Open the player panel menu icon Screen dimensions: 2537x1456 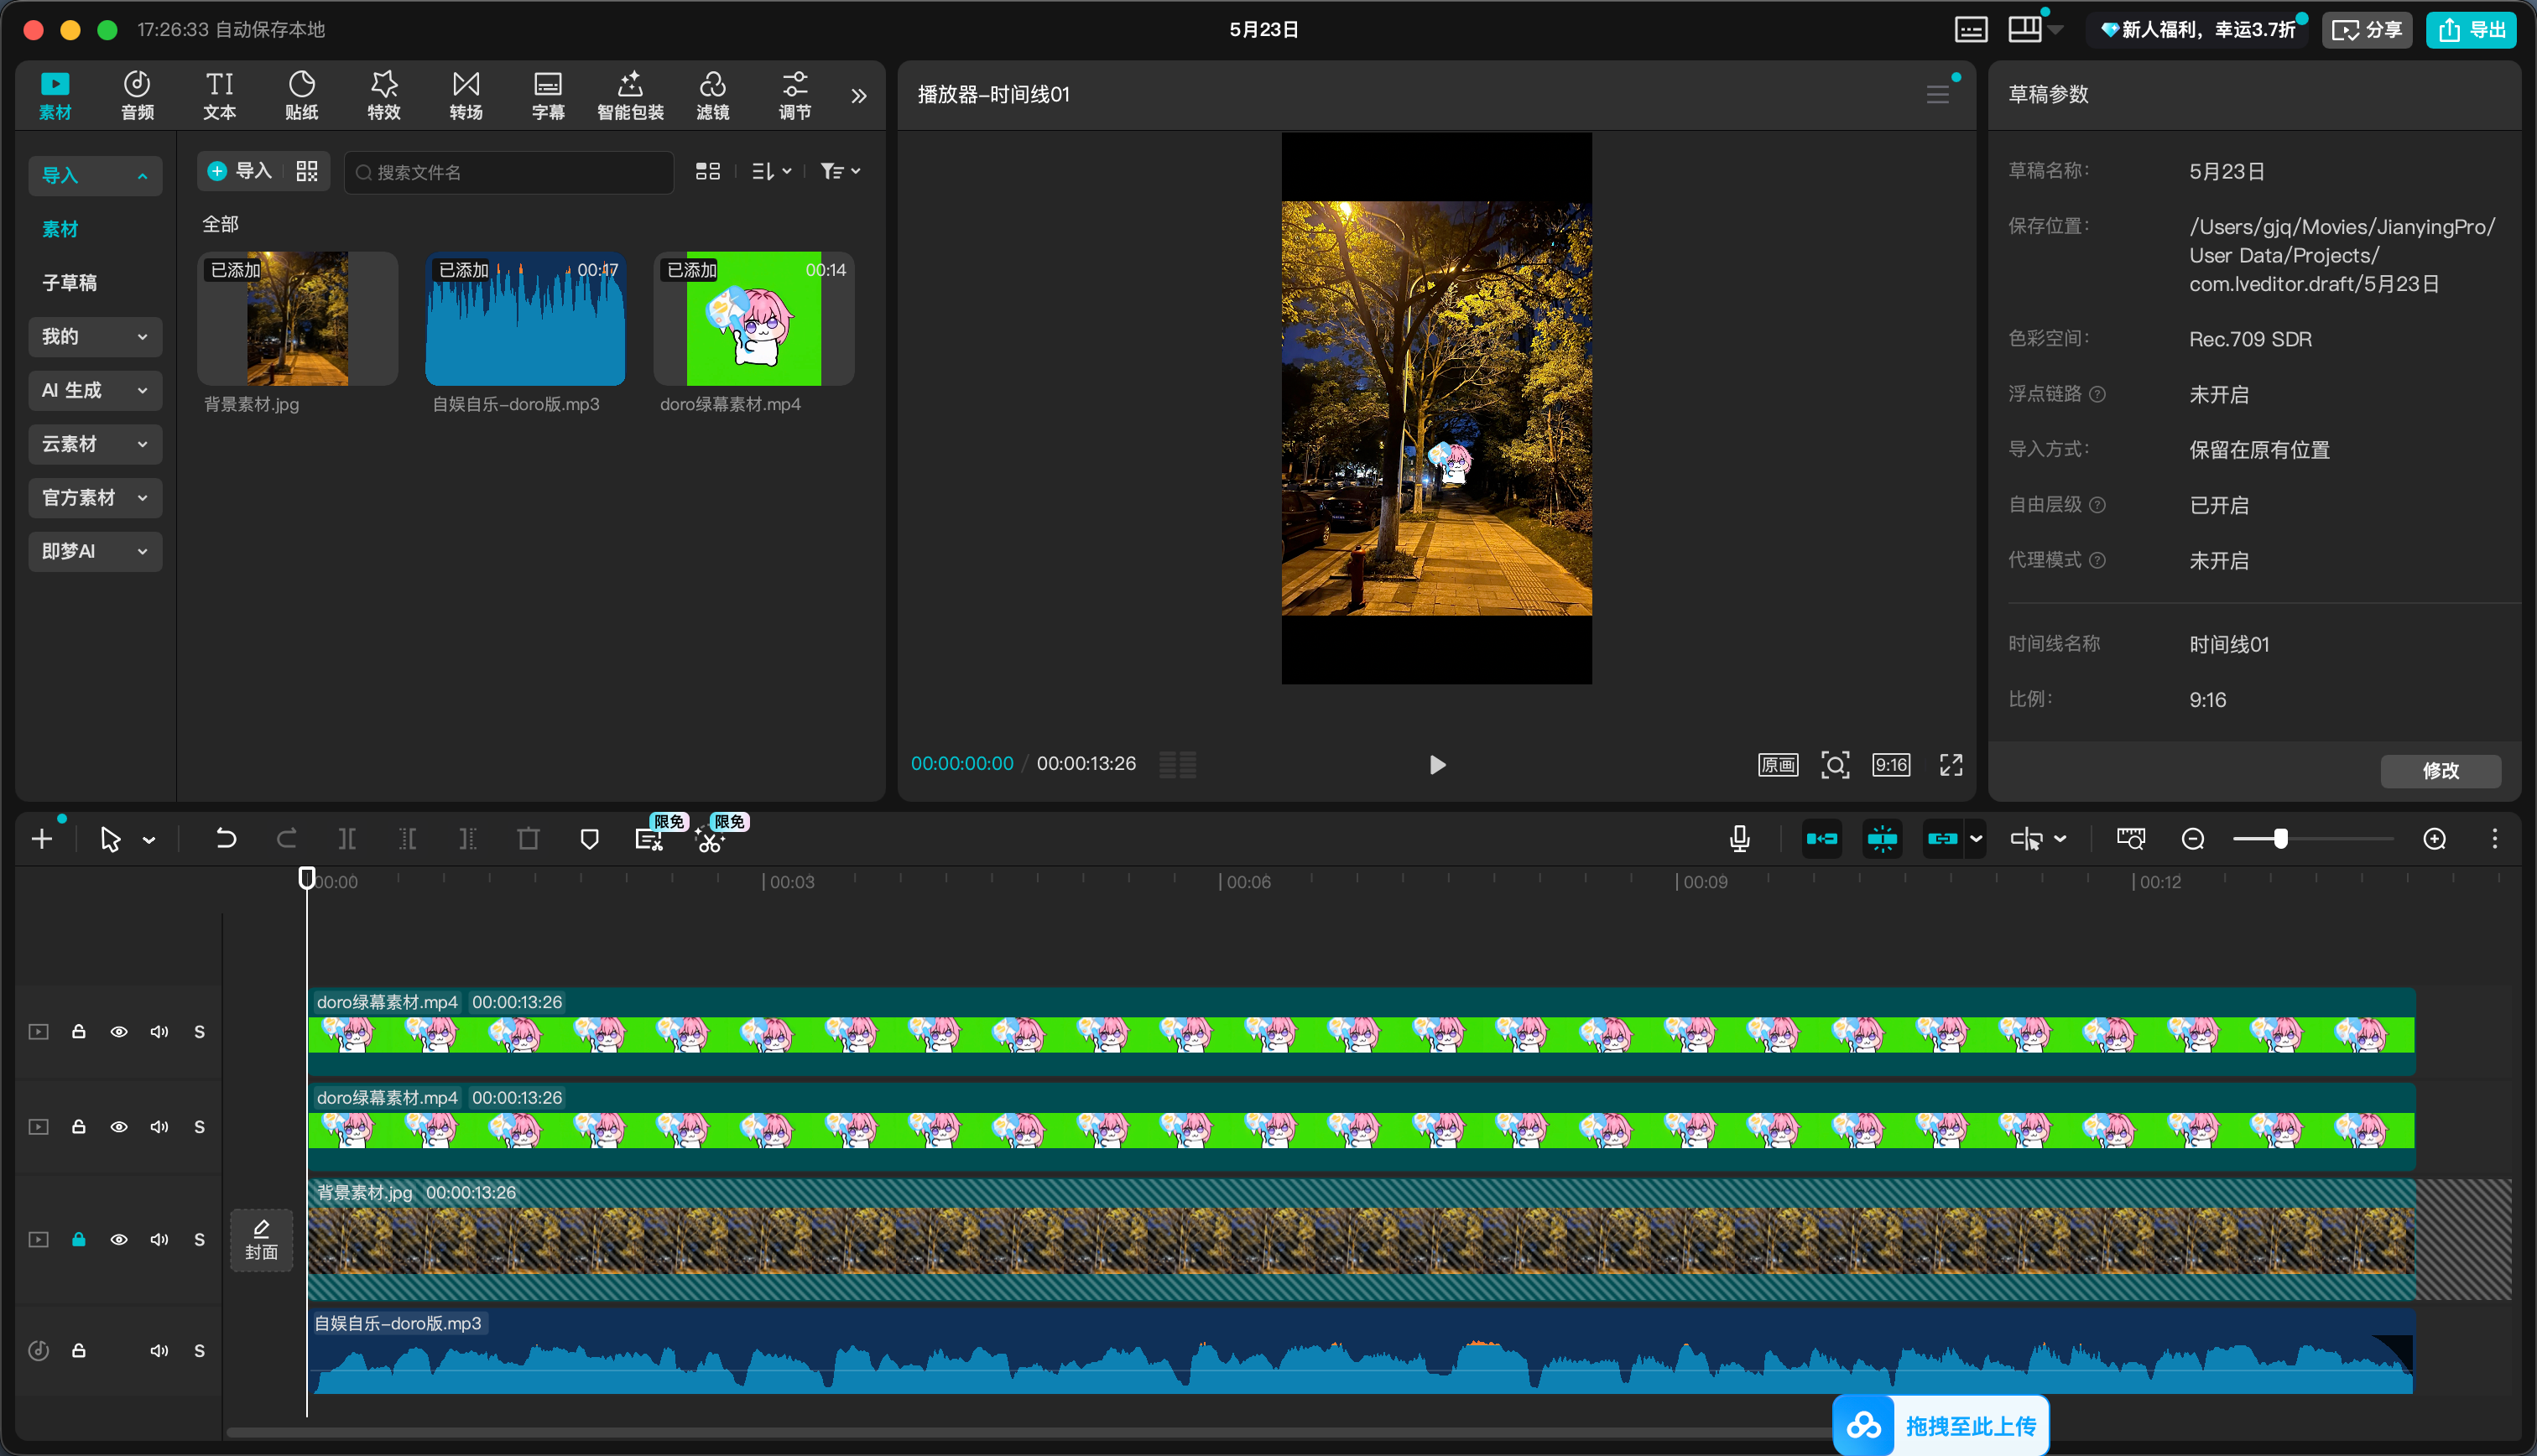[1938, 94]
